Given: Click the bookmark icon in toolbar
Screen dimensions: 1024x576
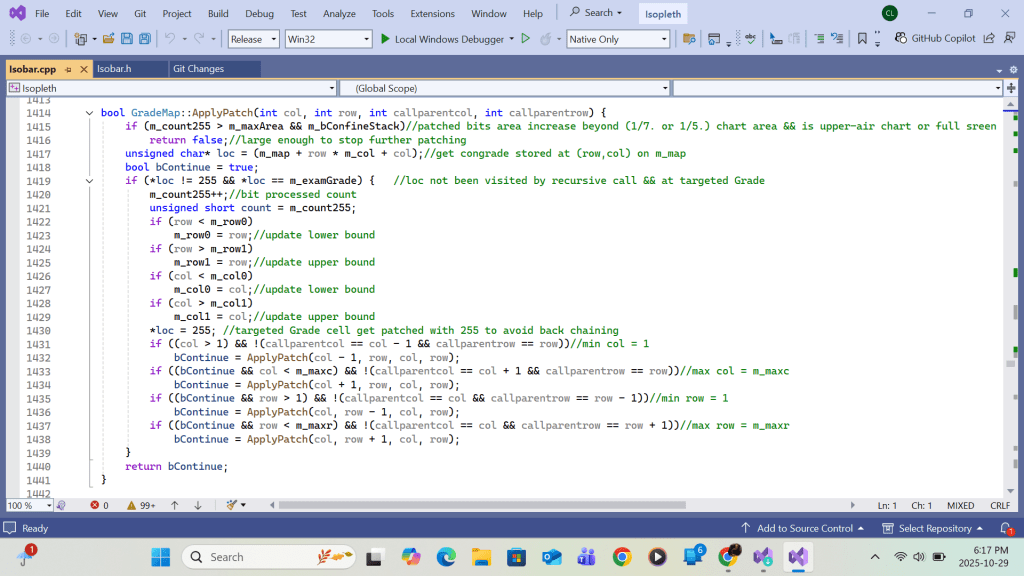Looking at the screenshot, I should tap(862, 39).
